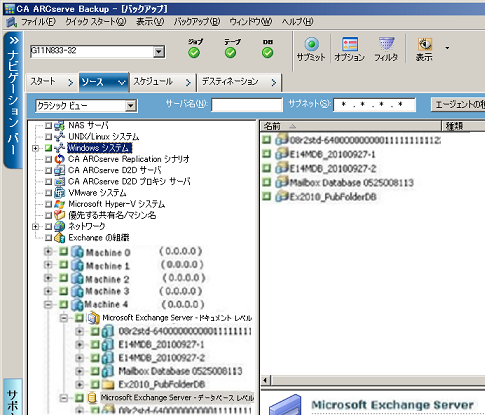This screenshot has width=485, height=415.
Task: Click the エージェント button beside the subnet field
Action: coord(458,105)
